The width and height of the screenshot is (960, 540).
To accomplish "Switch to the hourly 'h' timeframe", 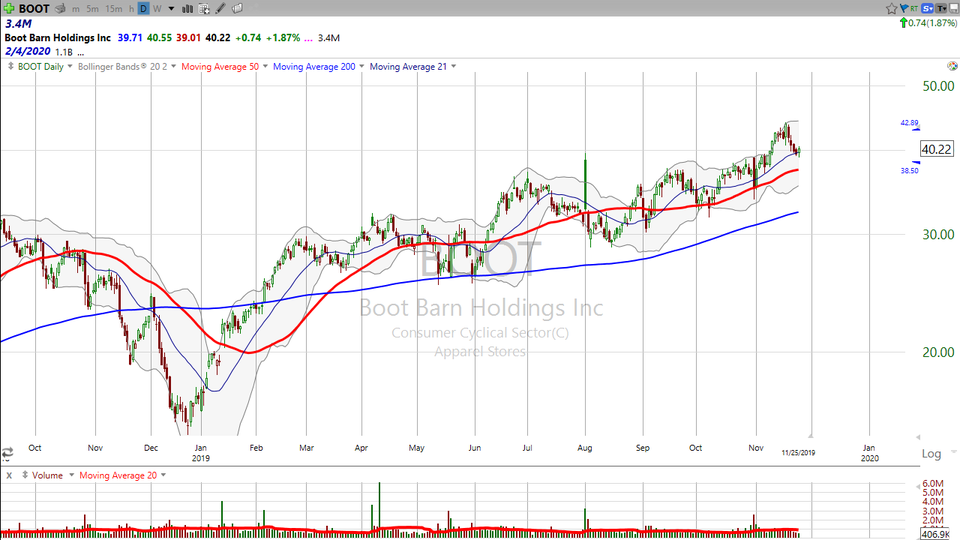I will [131, 9].
